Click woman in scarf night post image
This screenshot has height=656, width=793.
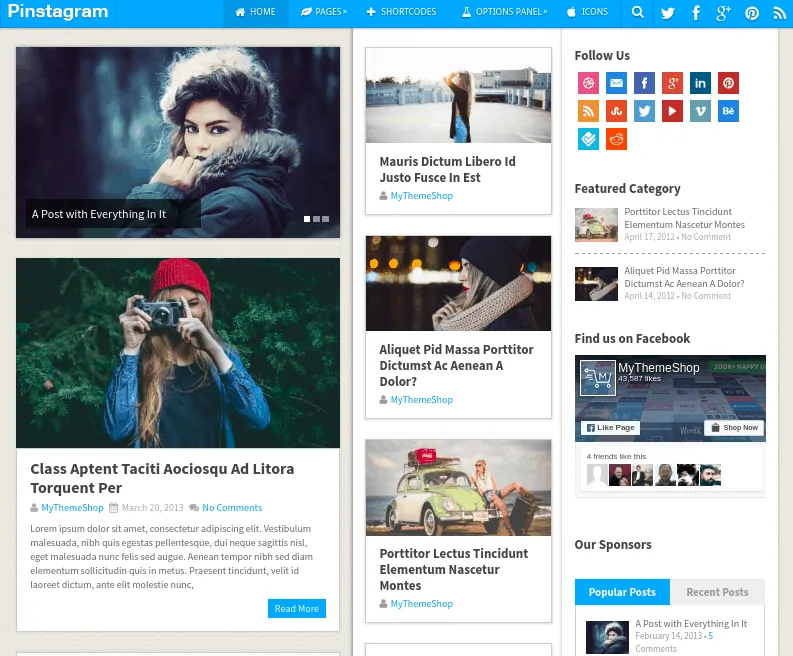pos(458,283)
